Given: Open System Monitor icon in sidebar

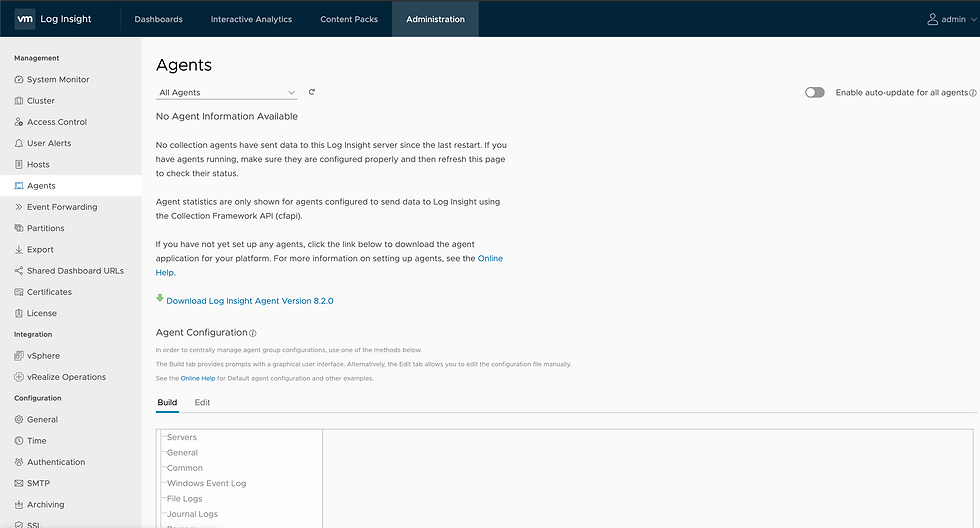Looking at the screenshot, I should pos(19,79).
